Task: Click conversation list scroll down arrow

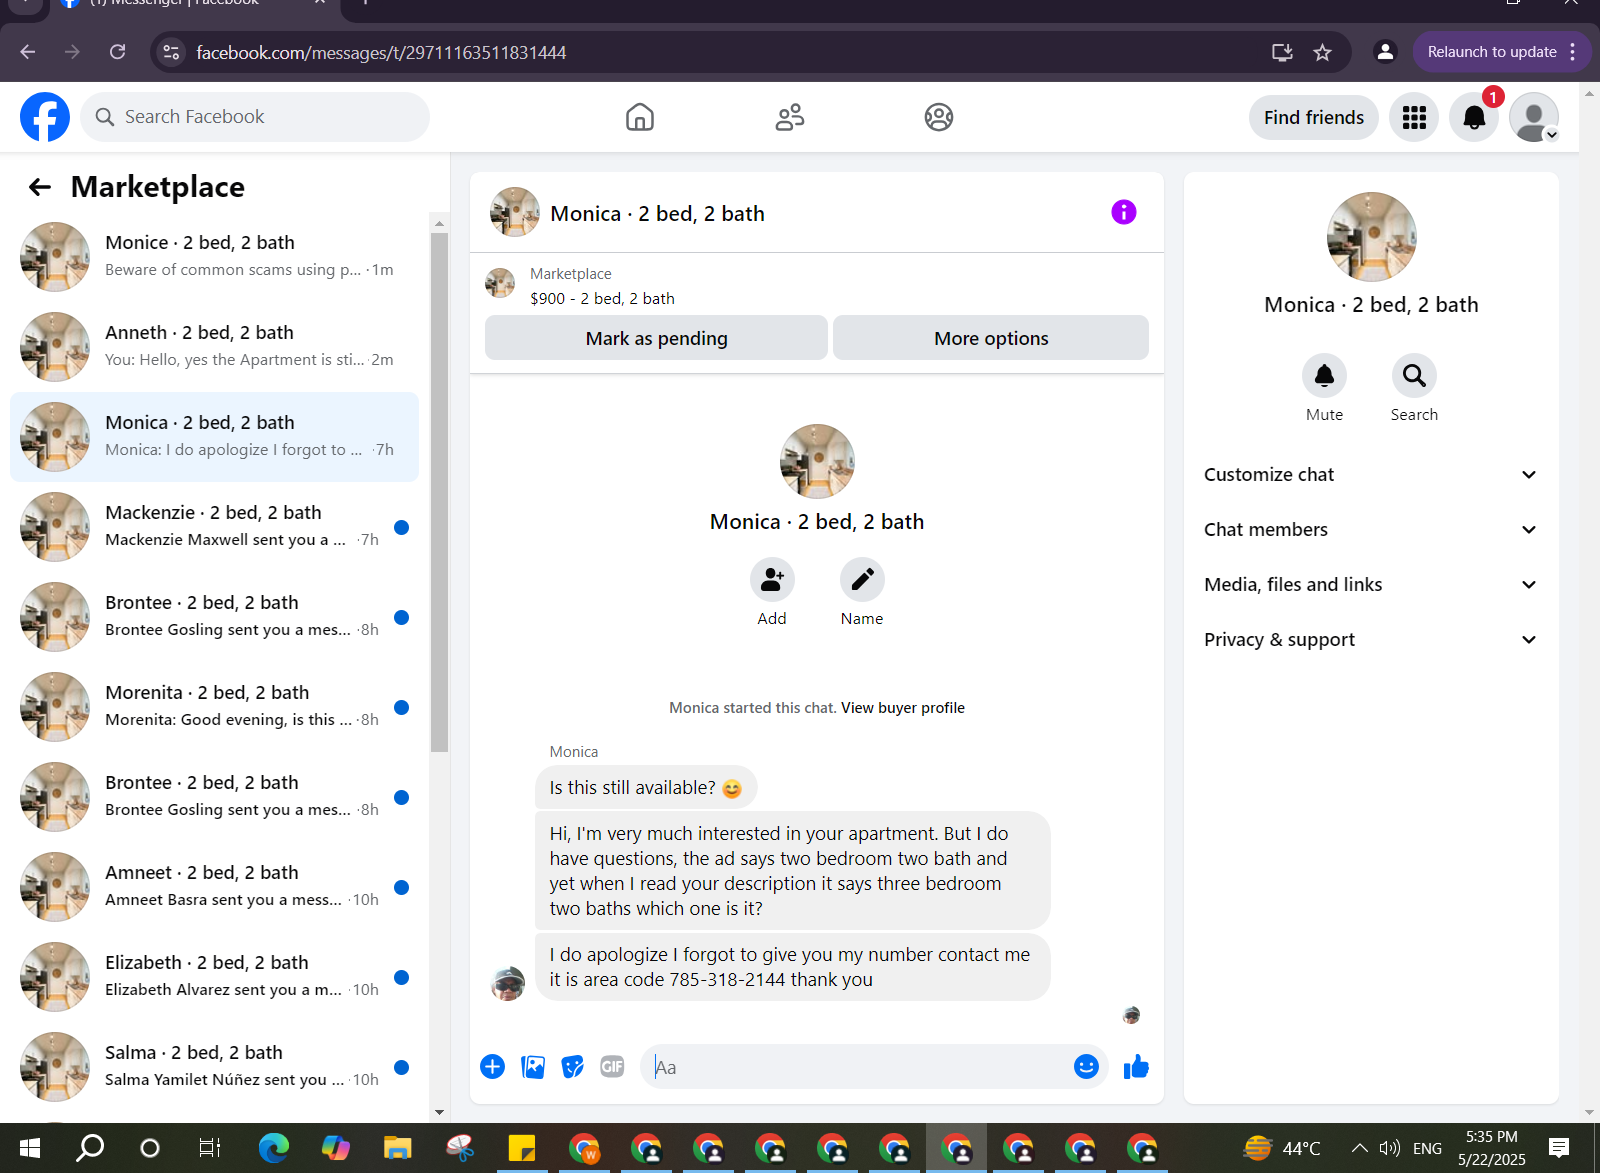Action: tap(439, 1112)
